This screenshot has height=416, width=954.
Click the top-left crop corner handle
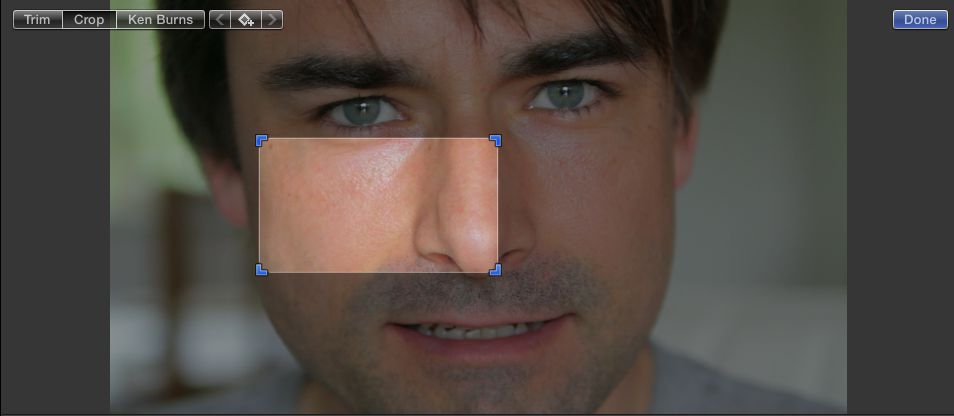tap(261, 140)
